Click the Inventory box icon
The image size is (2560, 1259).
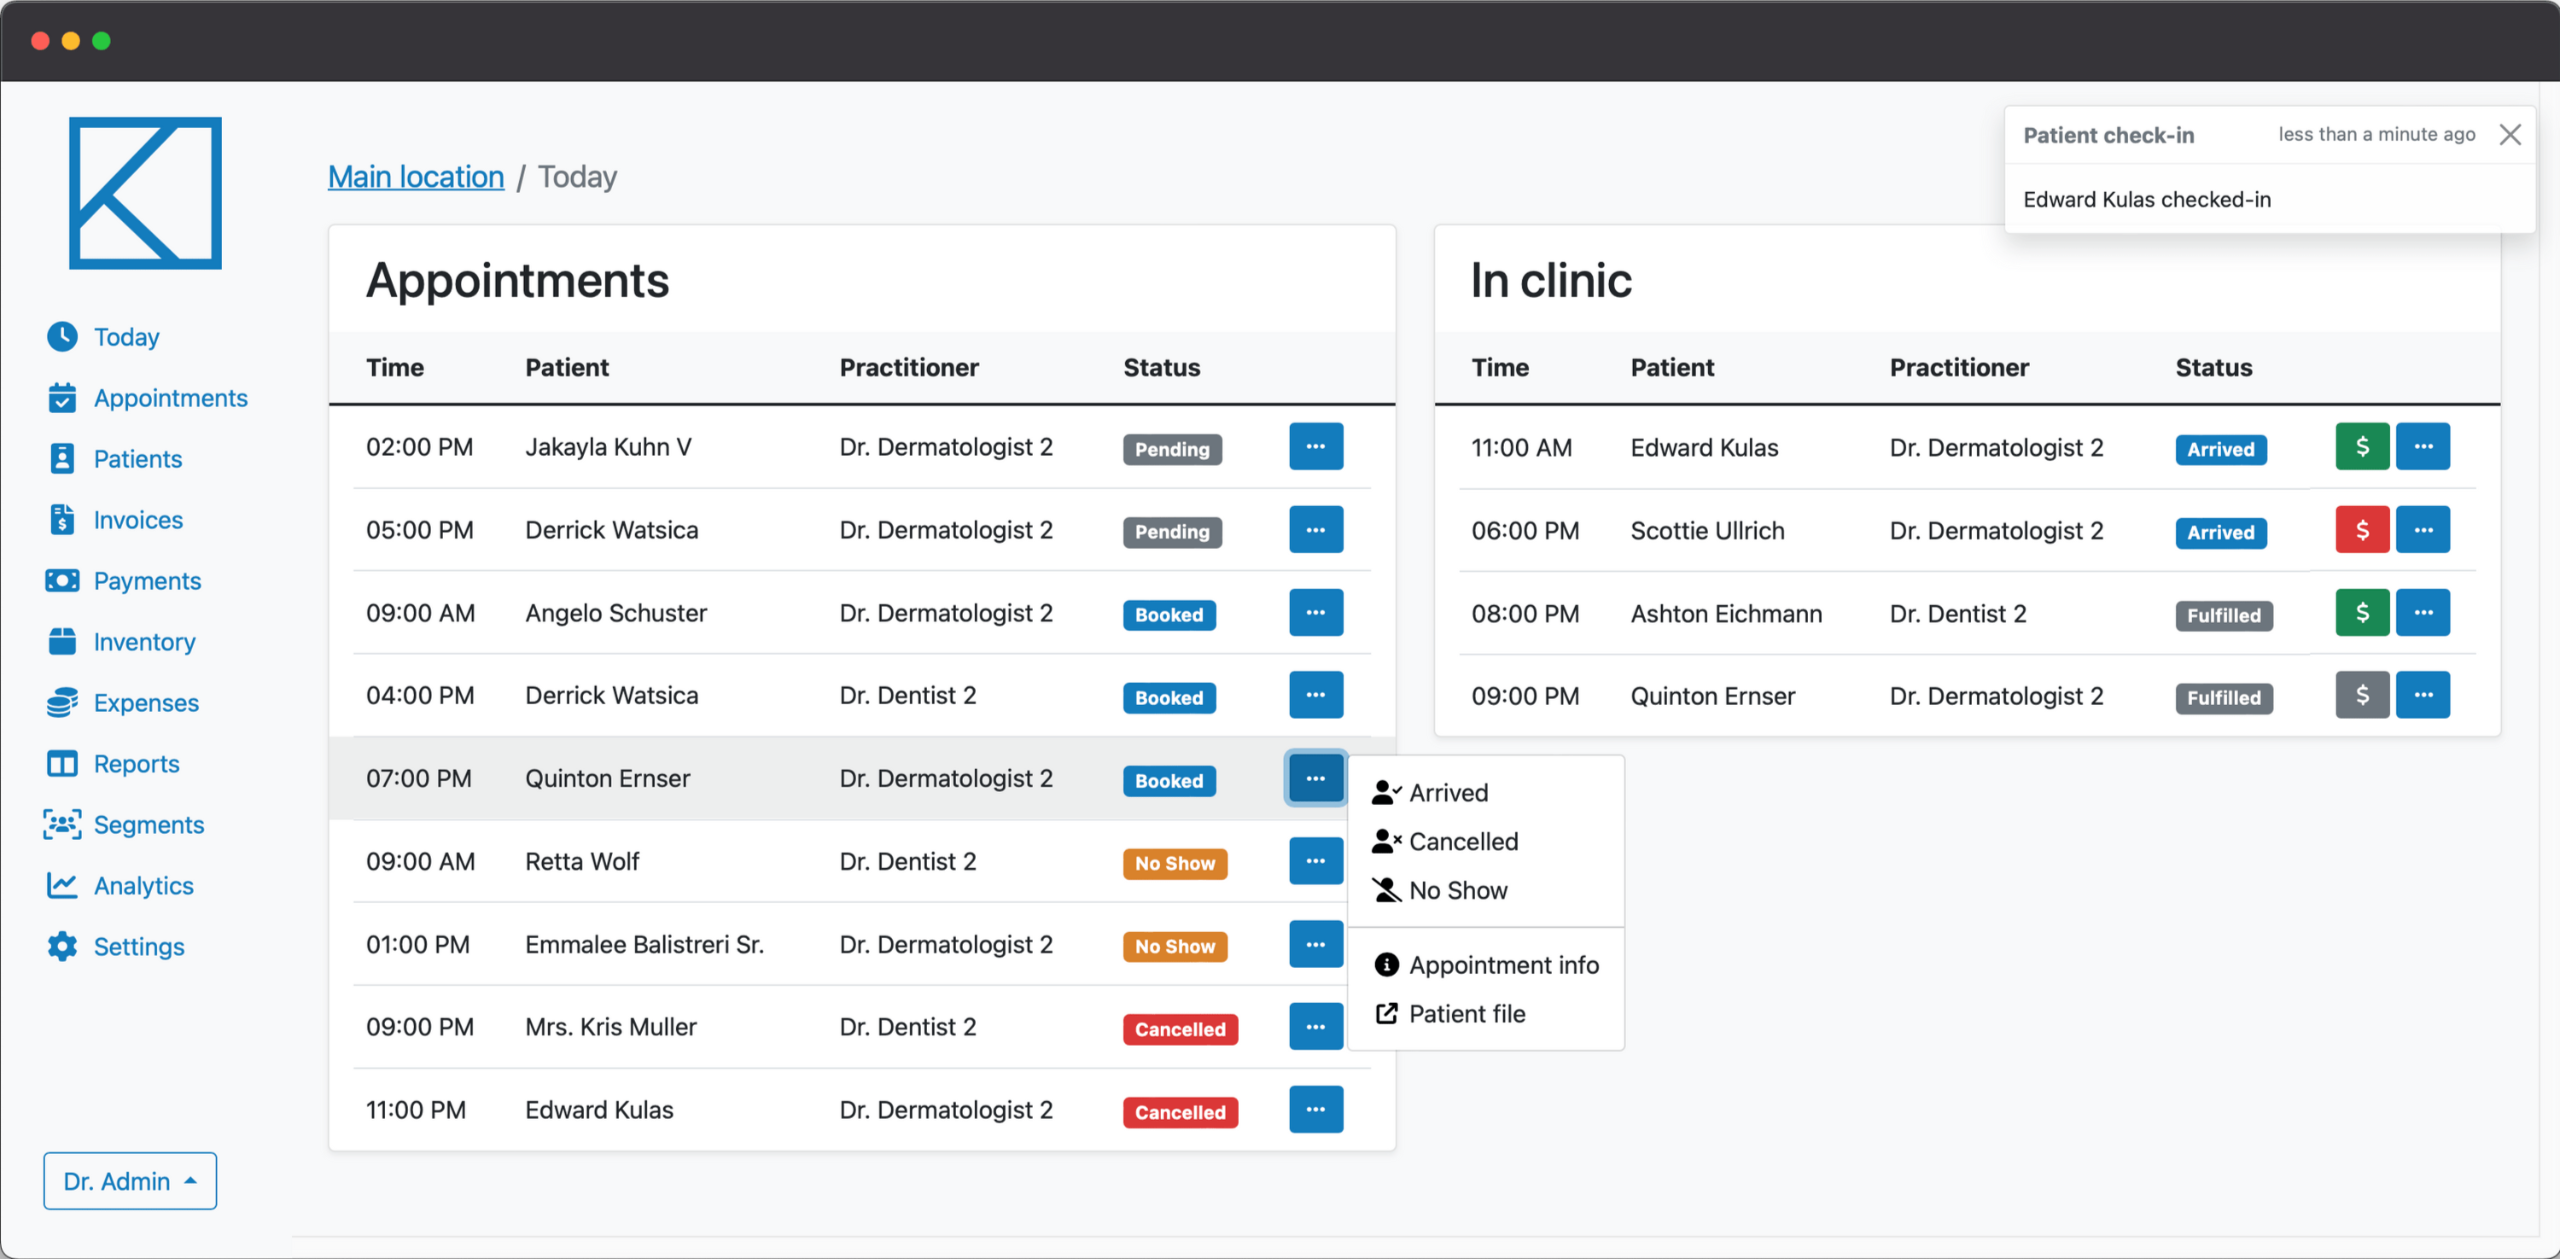point(62,642)
